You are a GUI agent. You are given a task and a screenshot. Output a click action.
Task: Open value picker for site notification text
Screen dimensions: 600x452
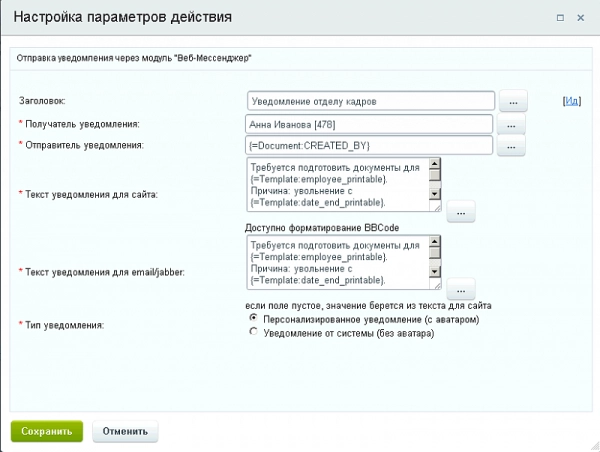[460, 212]
